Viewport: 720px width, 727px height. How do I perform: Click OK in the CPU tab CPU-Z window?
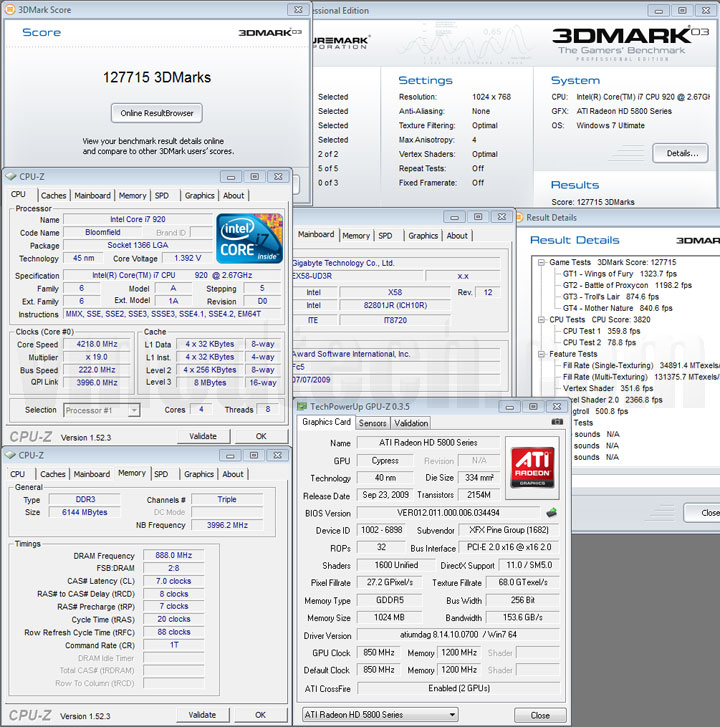261,436
